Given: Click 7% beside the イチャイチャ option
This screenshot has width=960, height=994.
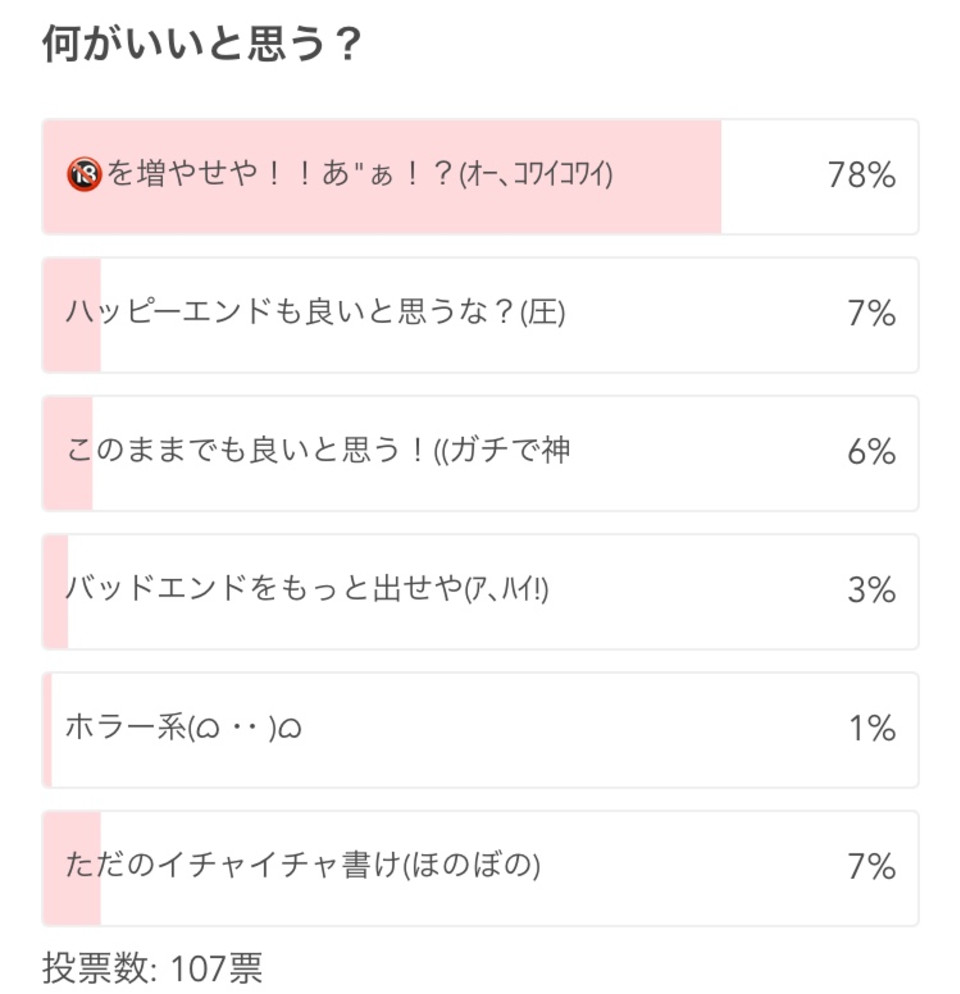Looking at the screenshot, I should 870,867.
